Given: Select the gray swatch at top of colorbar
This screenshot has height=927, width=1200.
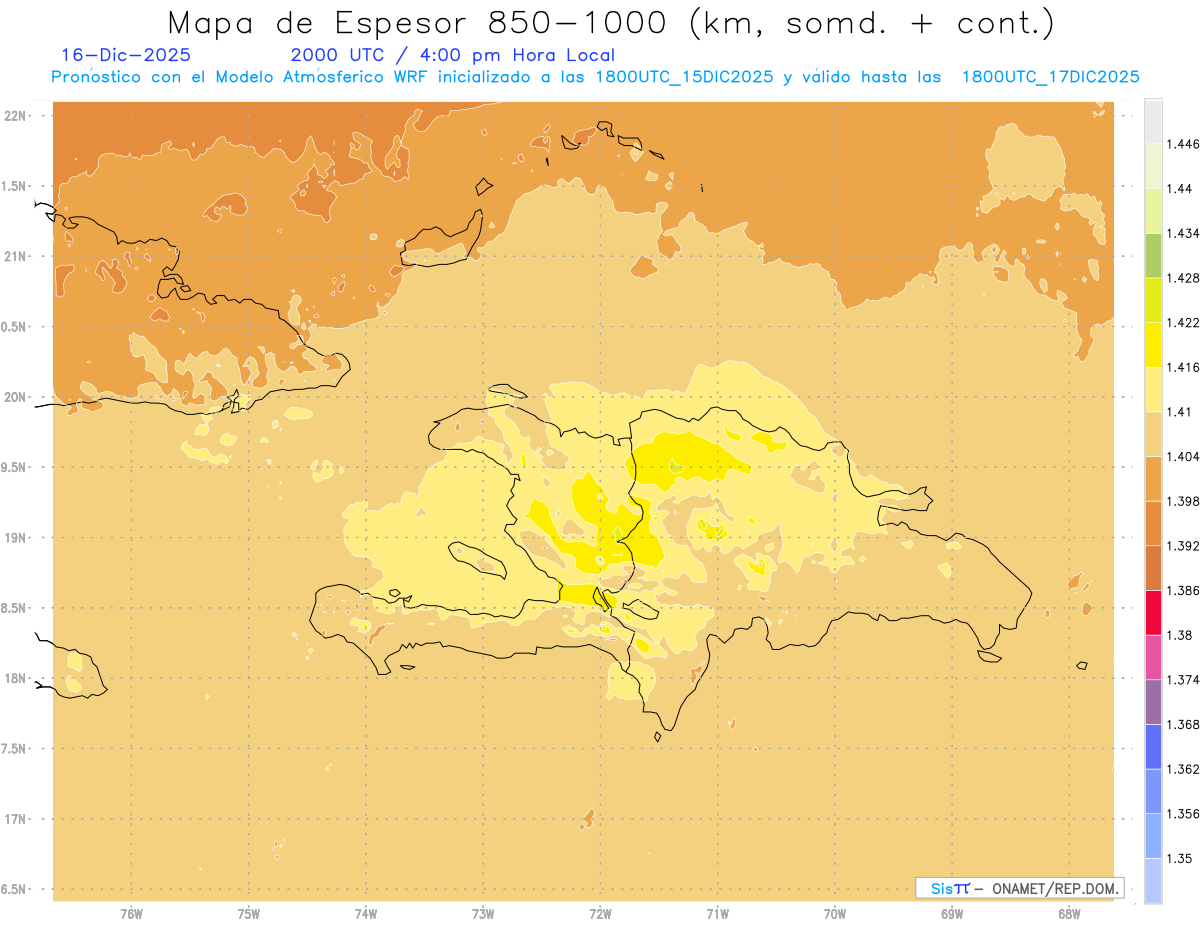Looking at the screenshot, I should [x=1153, y=121].
